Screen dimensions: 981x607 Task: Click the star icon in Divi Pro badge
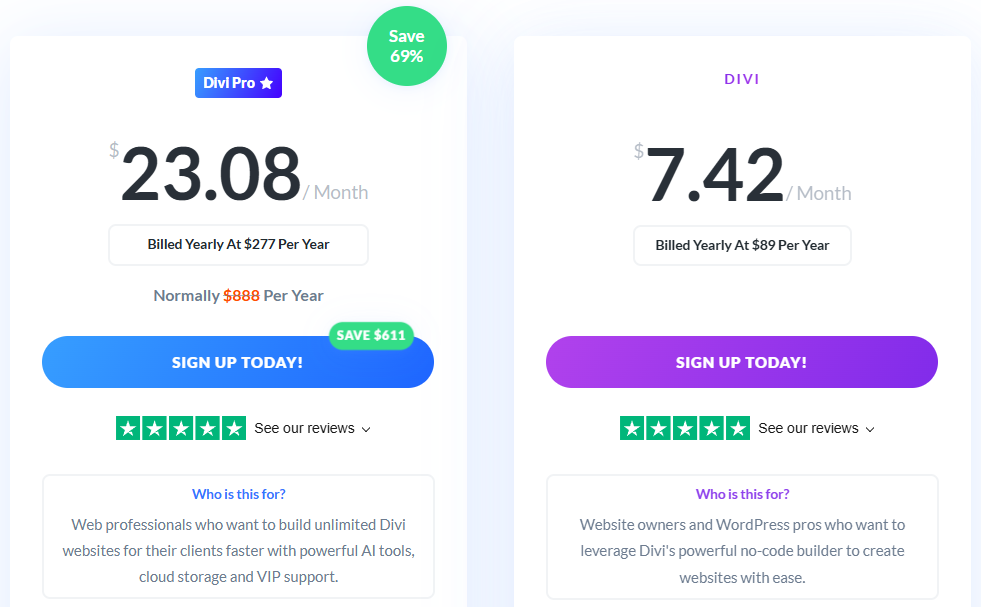coord(267,83)
